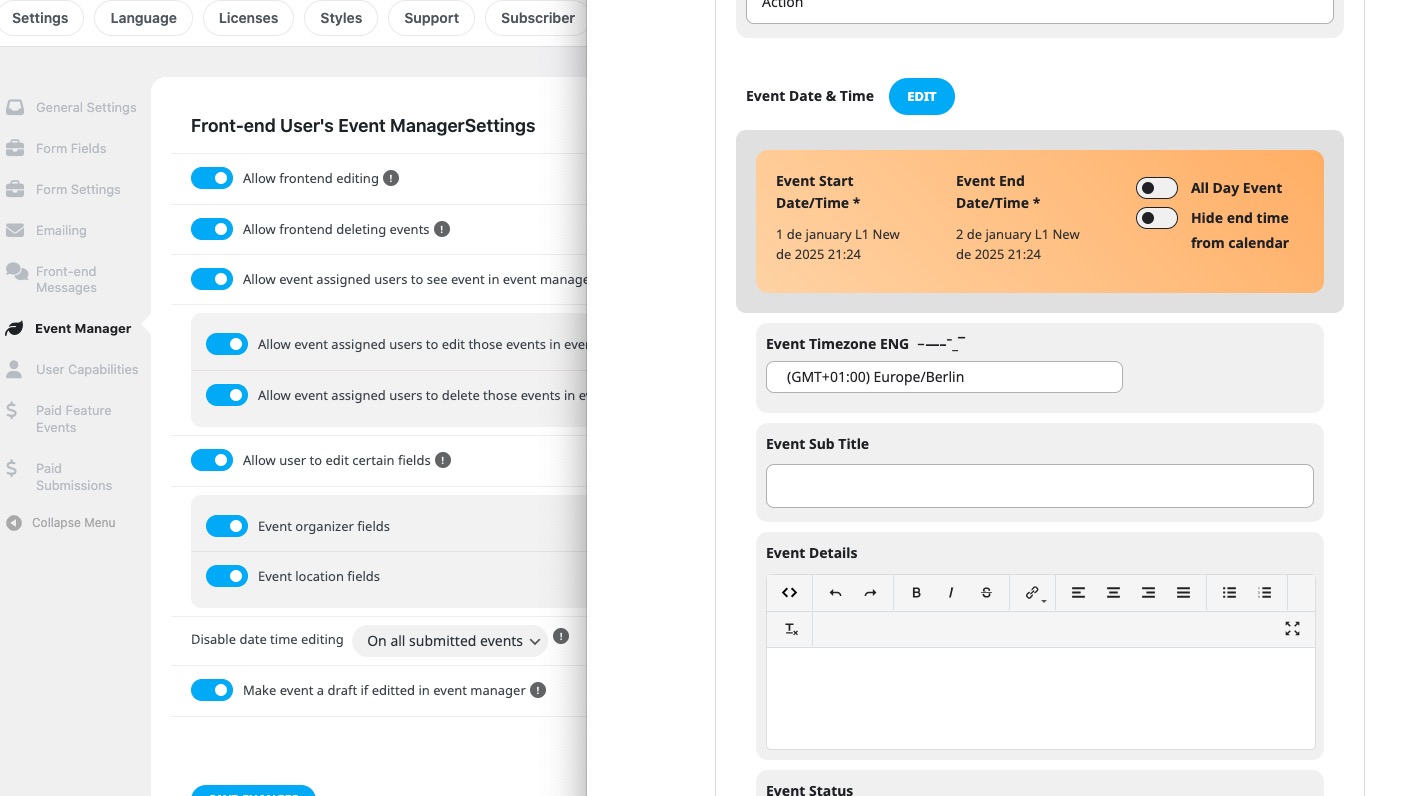This screenshot has width=1426, height=796.
Task: Expand Event Details editor to fullscreen
Action: click(1292, 629)
